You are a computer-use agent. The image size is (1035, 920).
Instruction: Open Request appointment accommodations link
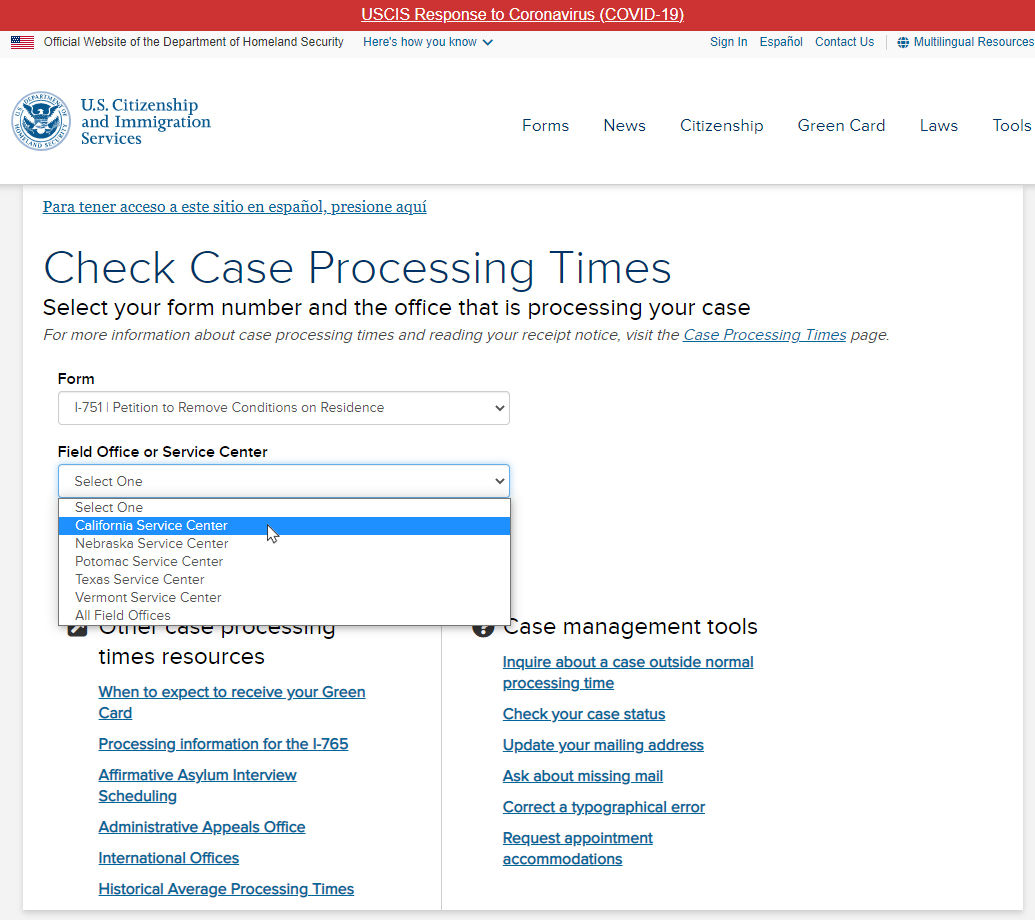578,848
